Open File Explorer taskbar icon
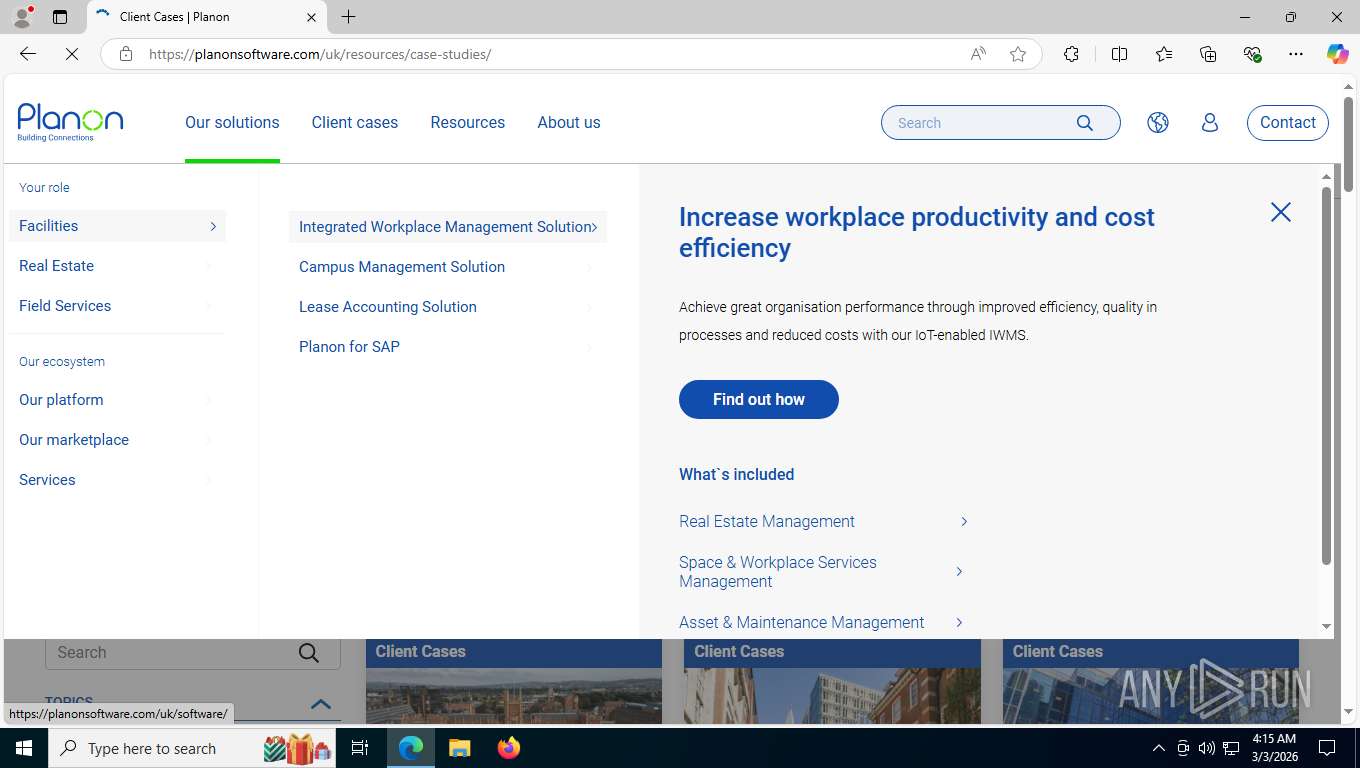The width and height of the screenshot is (1360, 768). [459, 748]
